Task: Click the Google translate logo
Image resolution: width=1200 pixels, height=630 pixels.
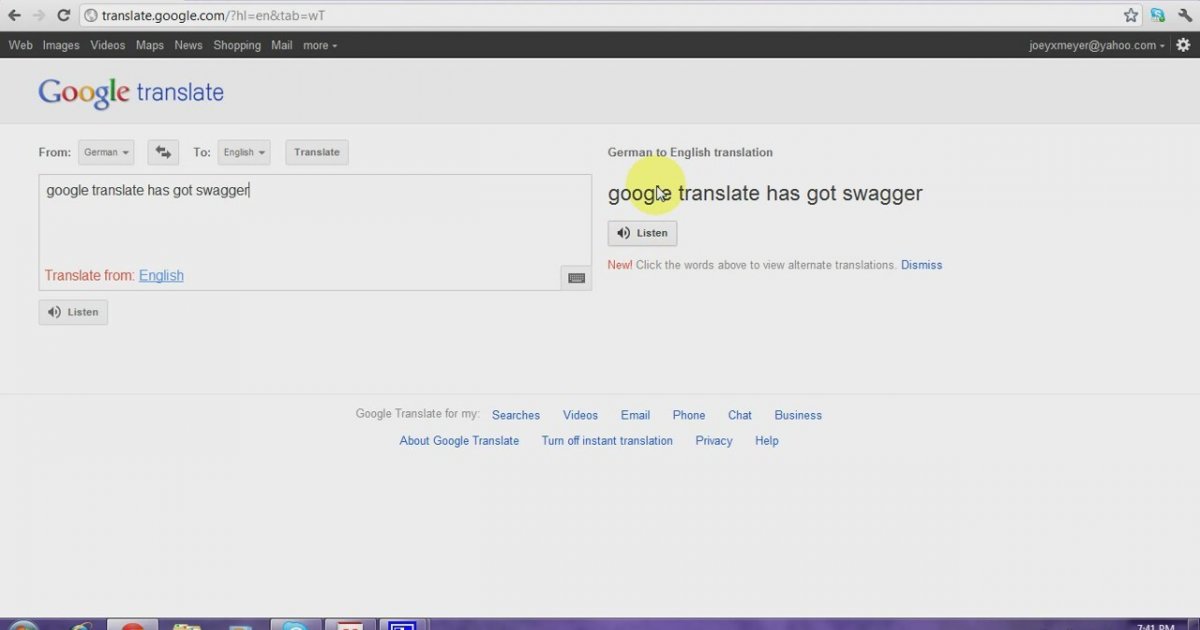Action: point(131,92)
